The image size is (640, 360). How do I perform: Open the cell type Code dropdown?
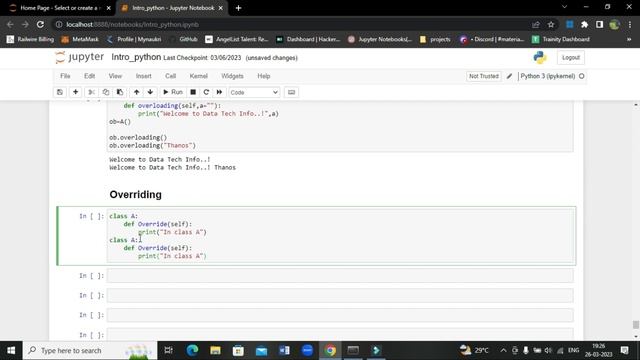pyautogui.click(x=254, y=92)
